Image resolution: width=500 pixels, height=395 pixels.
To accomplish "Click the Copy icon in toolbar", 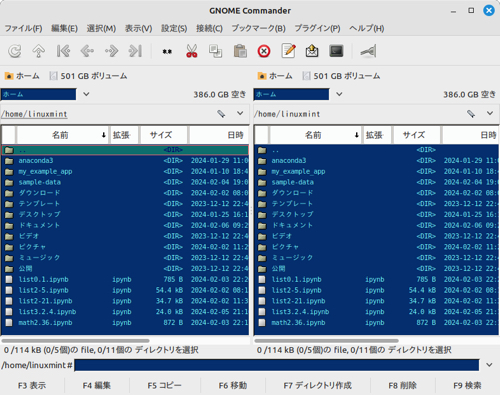I will 215,51.
